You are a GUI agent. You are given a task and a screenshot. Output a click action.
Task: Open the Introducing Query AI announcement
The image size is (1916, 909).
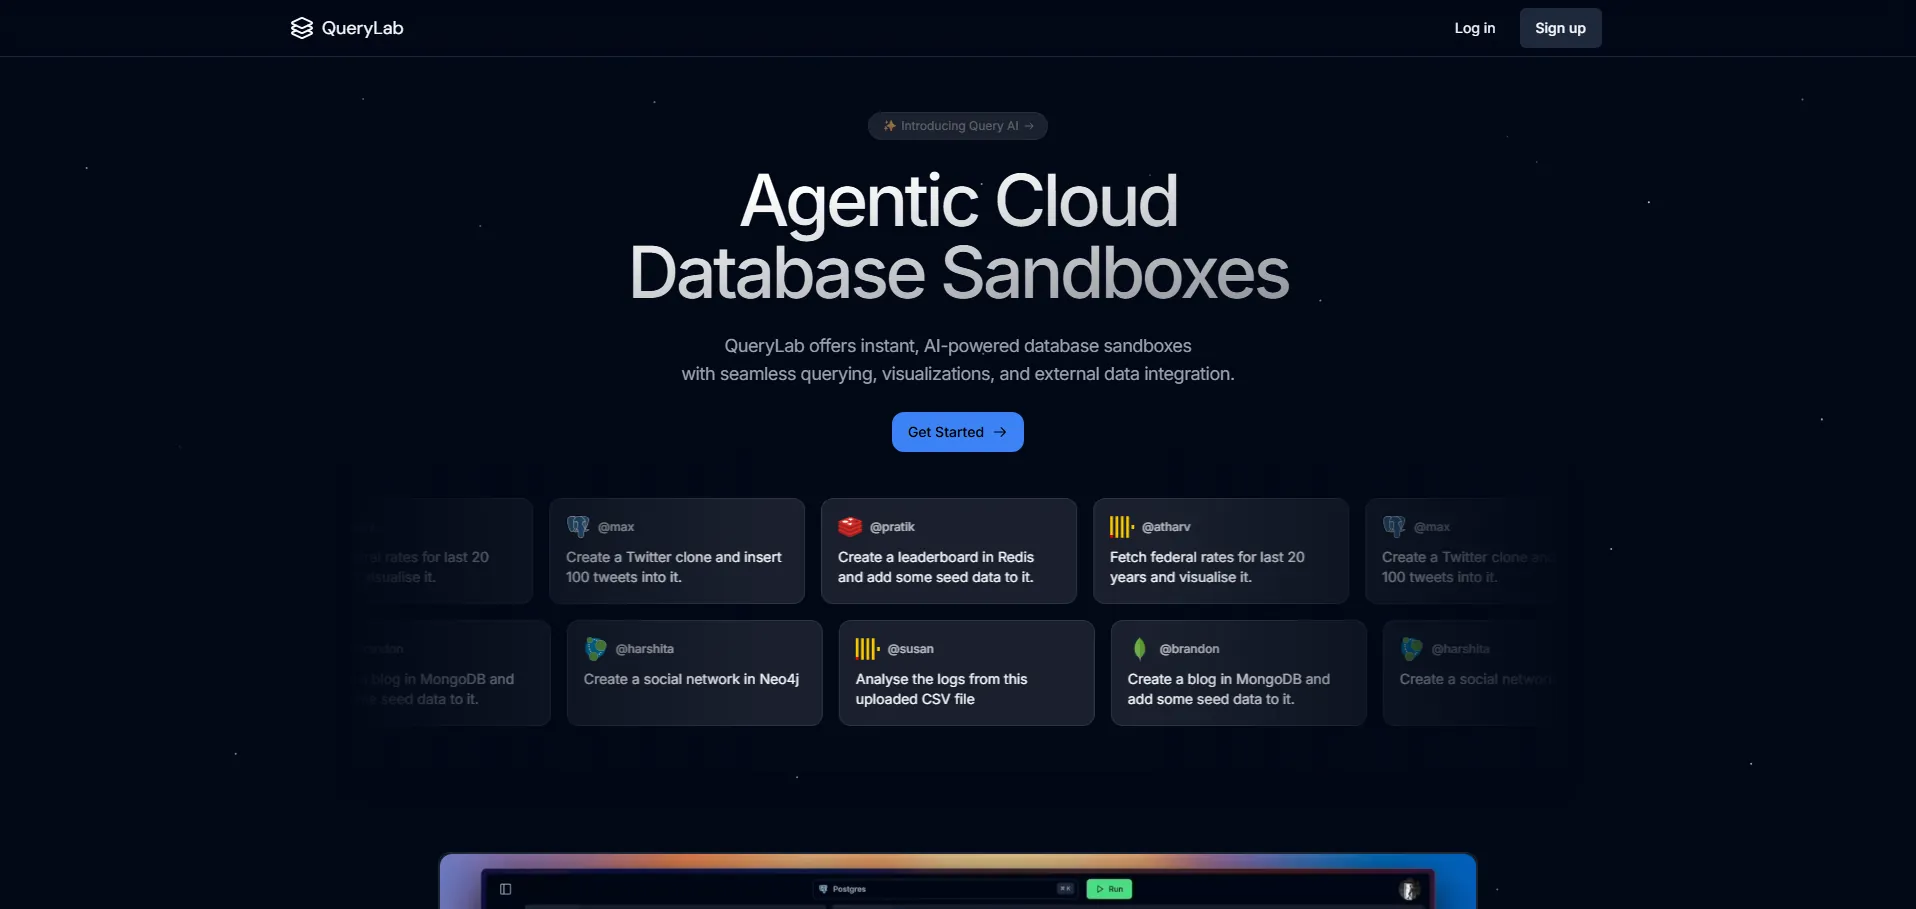coord(957,126)
